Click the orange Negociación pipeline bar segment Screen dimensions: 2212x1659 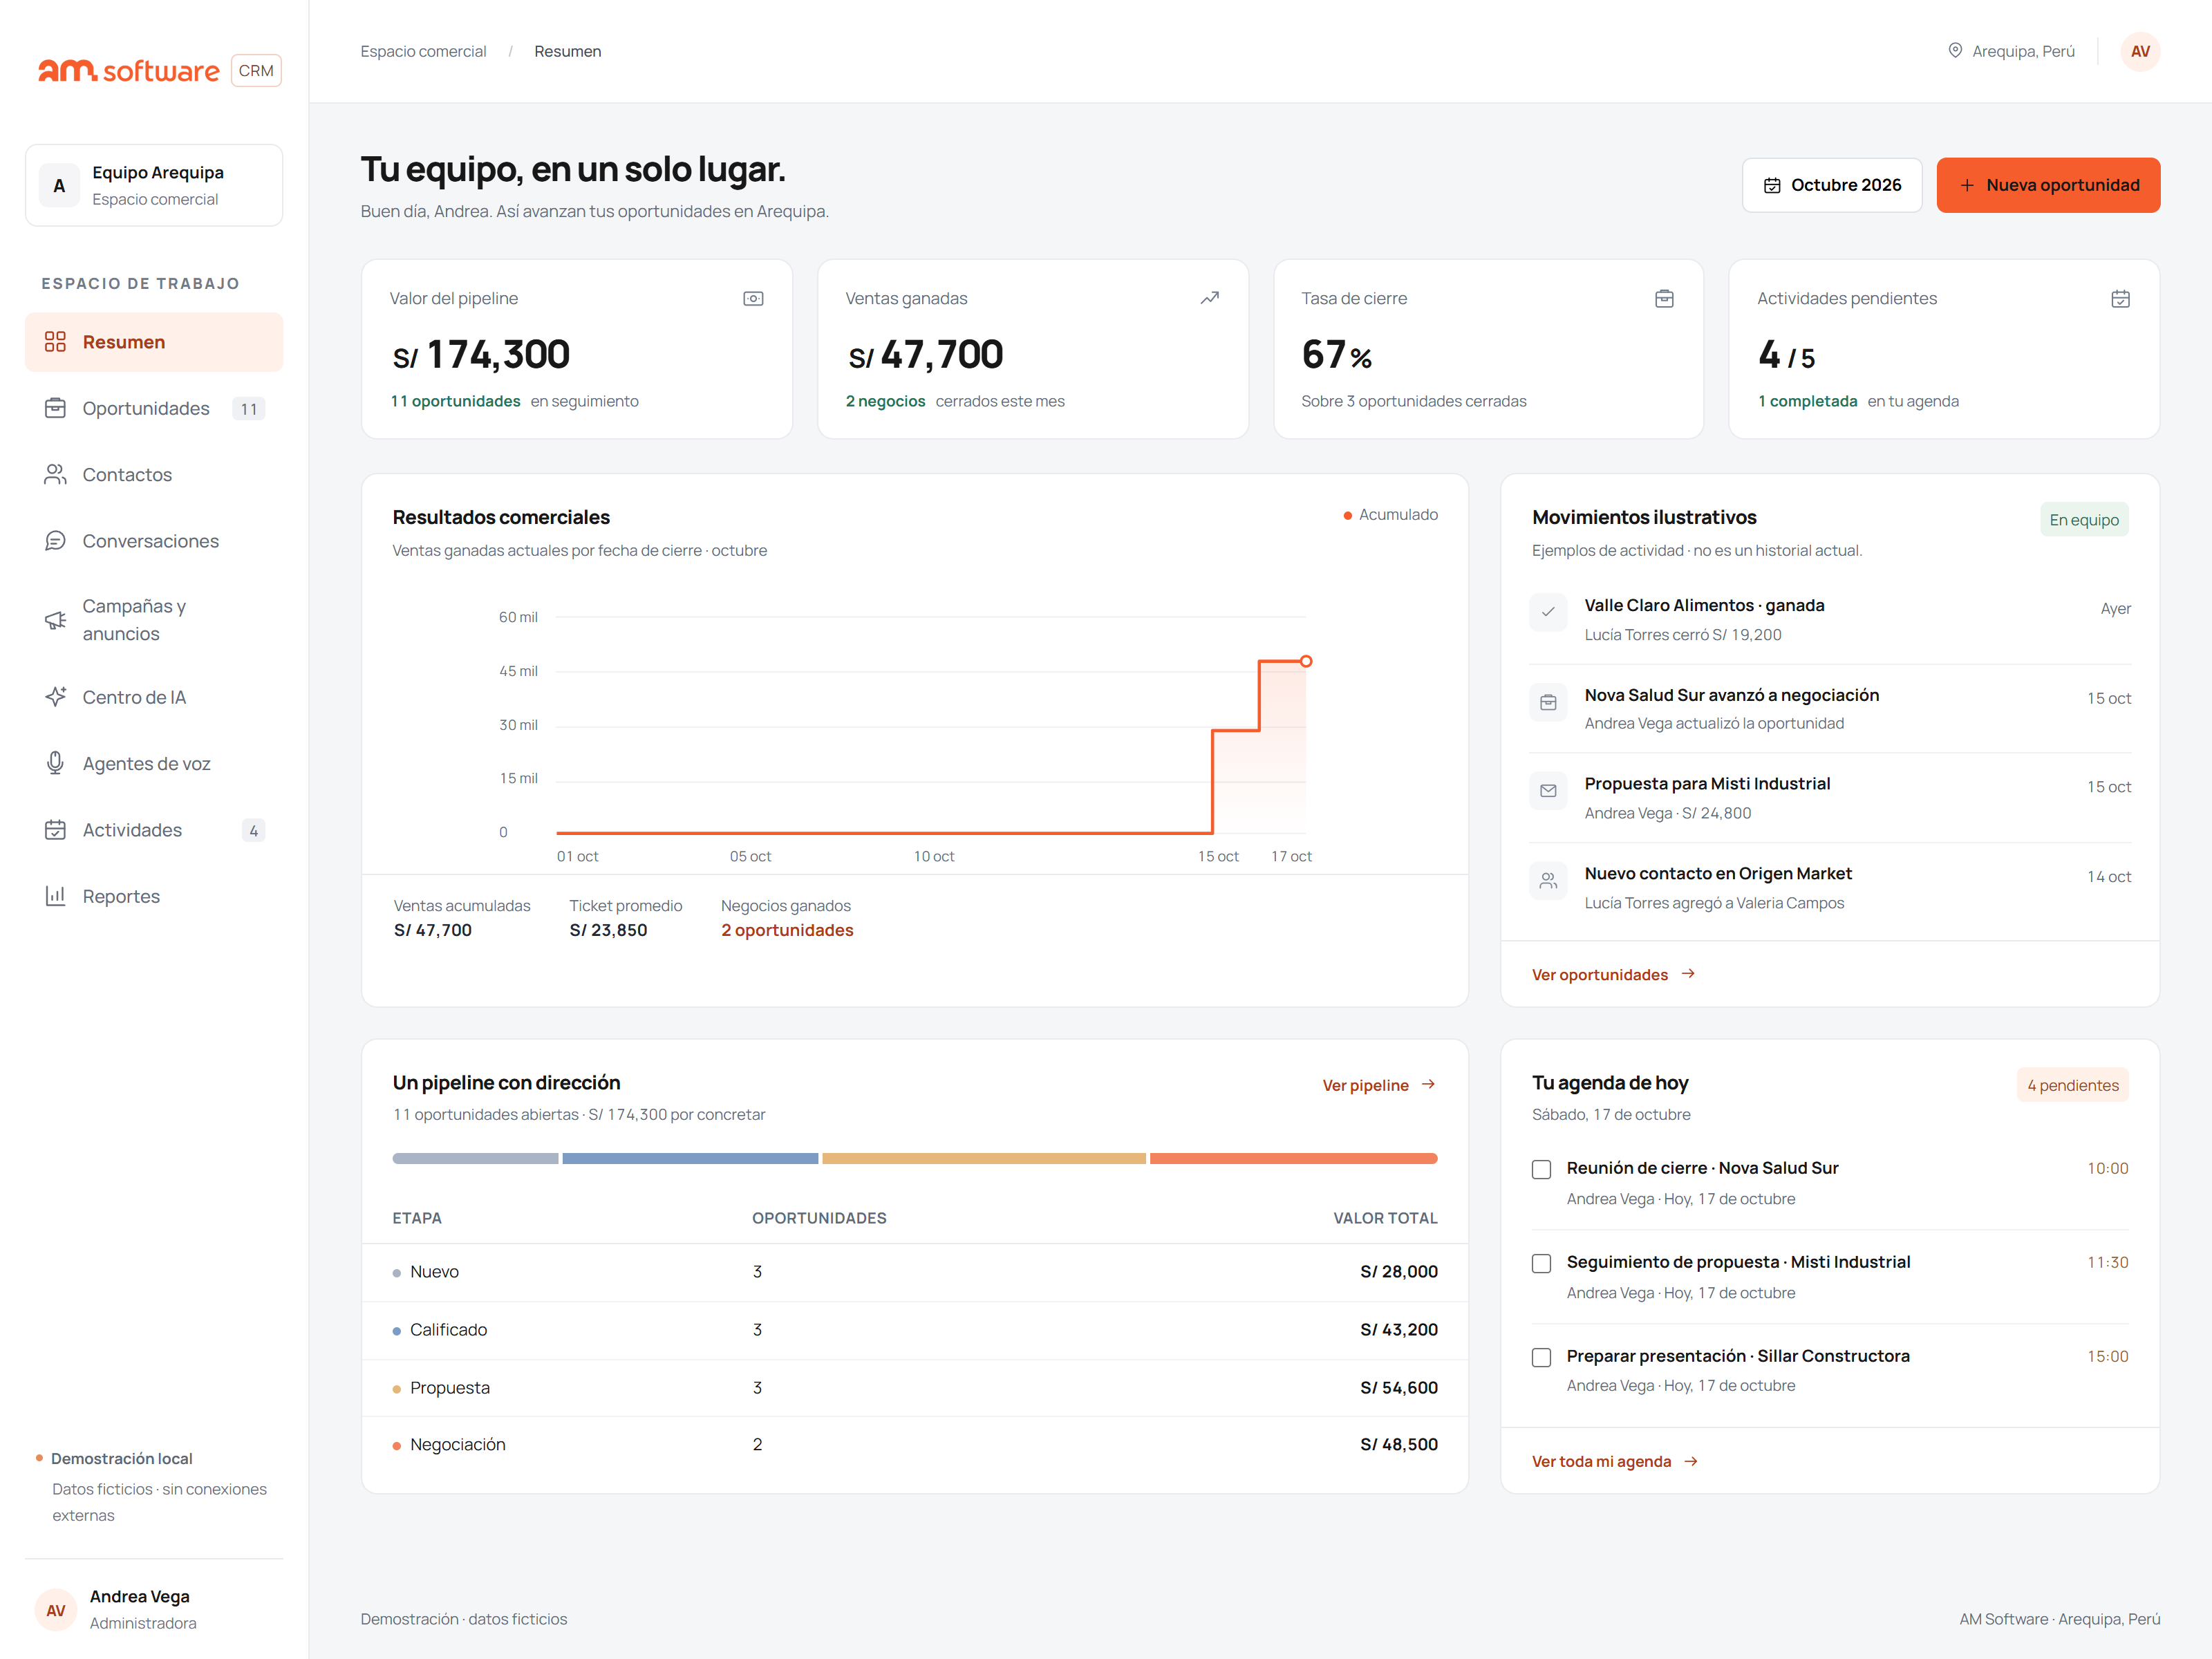click(1293, 1158)
